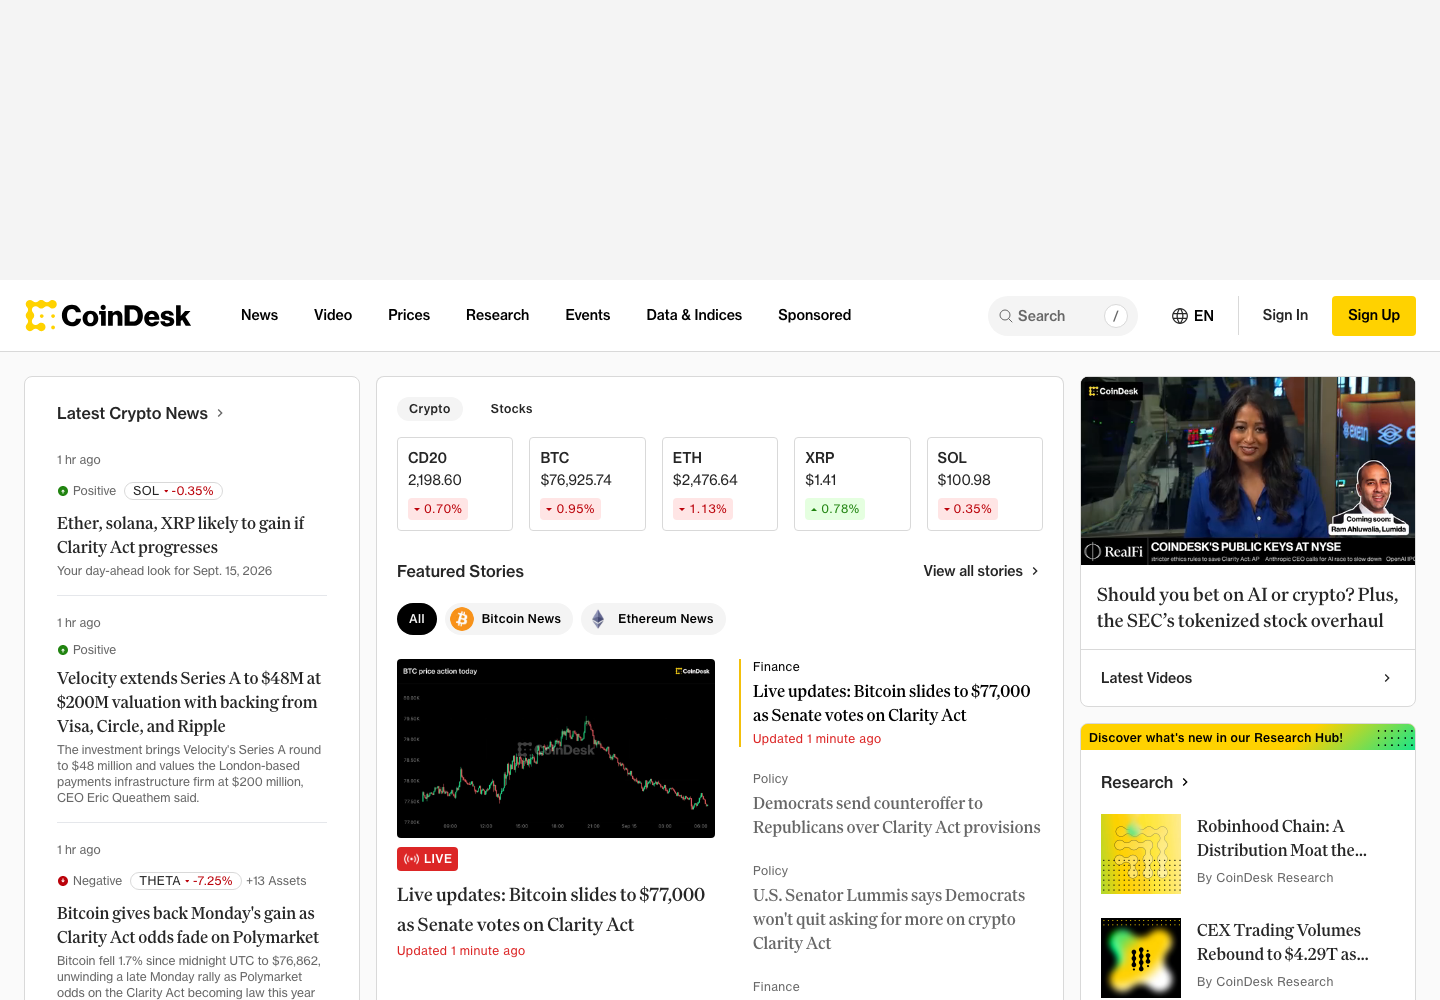Viewport: 1440px width, 1000px height.
Task: Expand View all stories arrow
Action: 1035,571
